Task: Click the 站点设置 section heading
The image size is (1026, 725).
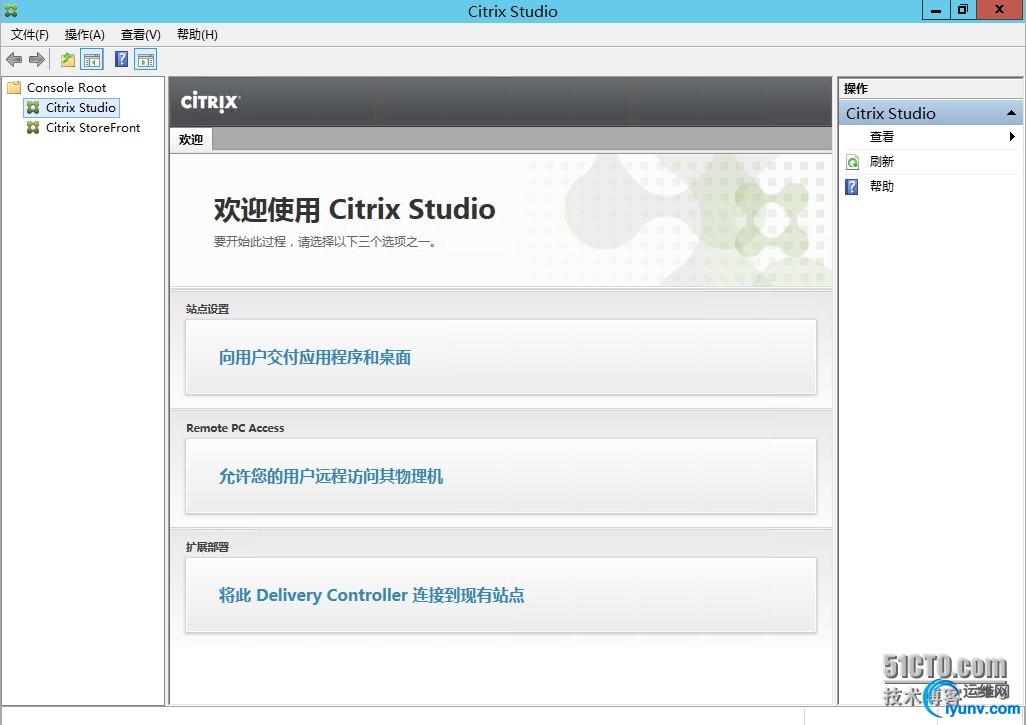Action: click(207, 309)
